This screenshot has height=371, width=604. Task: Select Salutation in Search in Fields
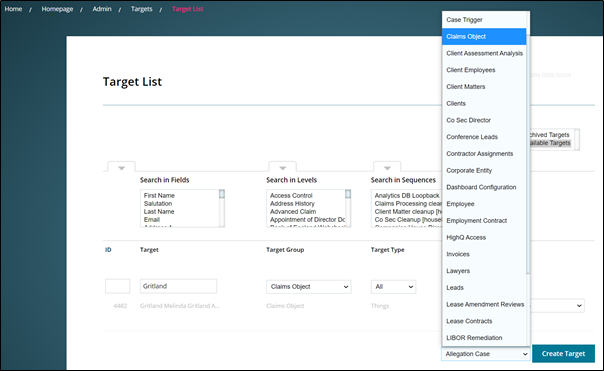pyautogui.click(x=158, y=204)
